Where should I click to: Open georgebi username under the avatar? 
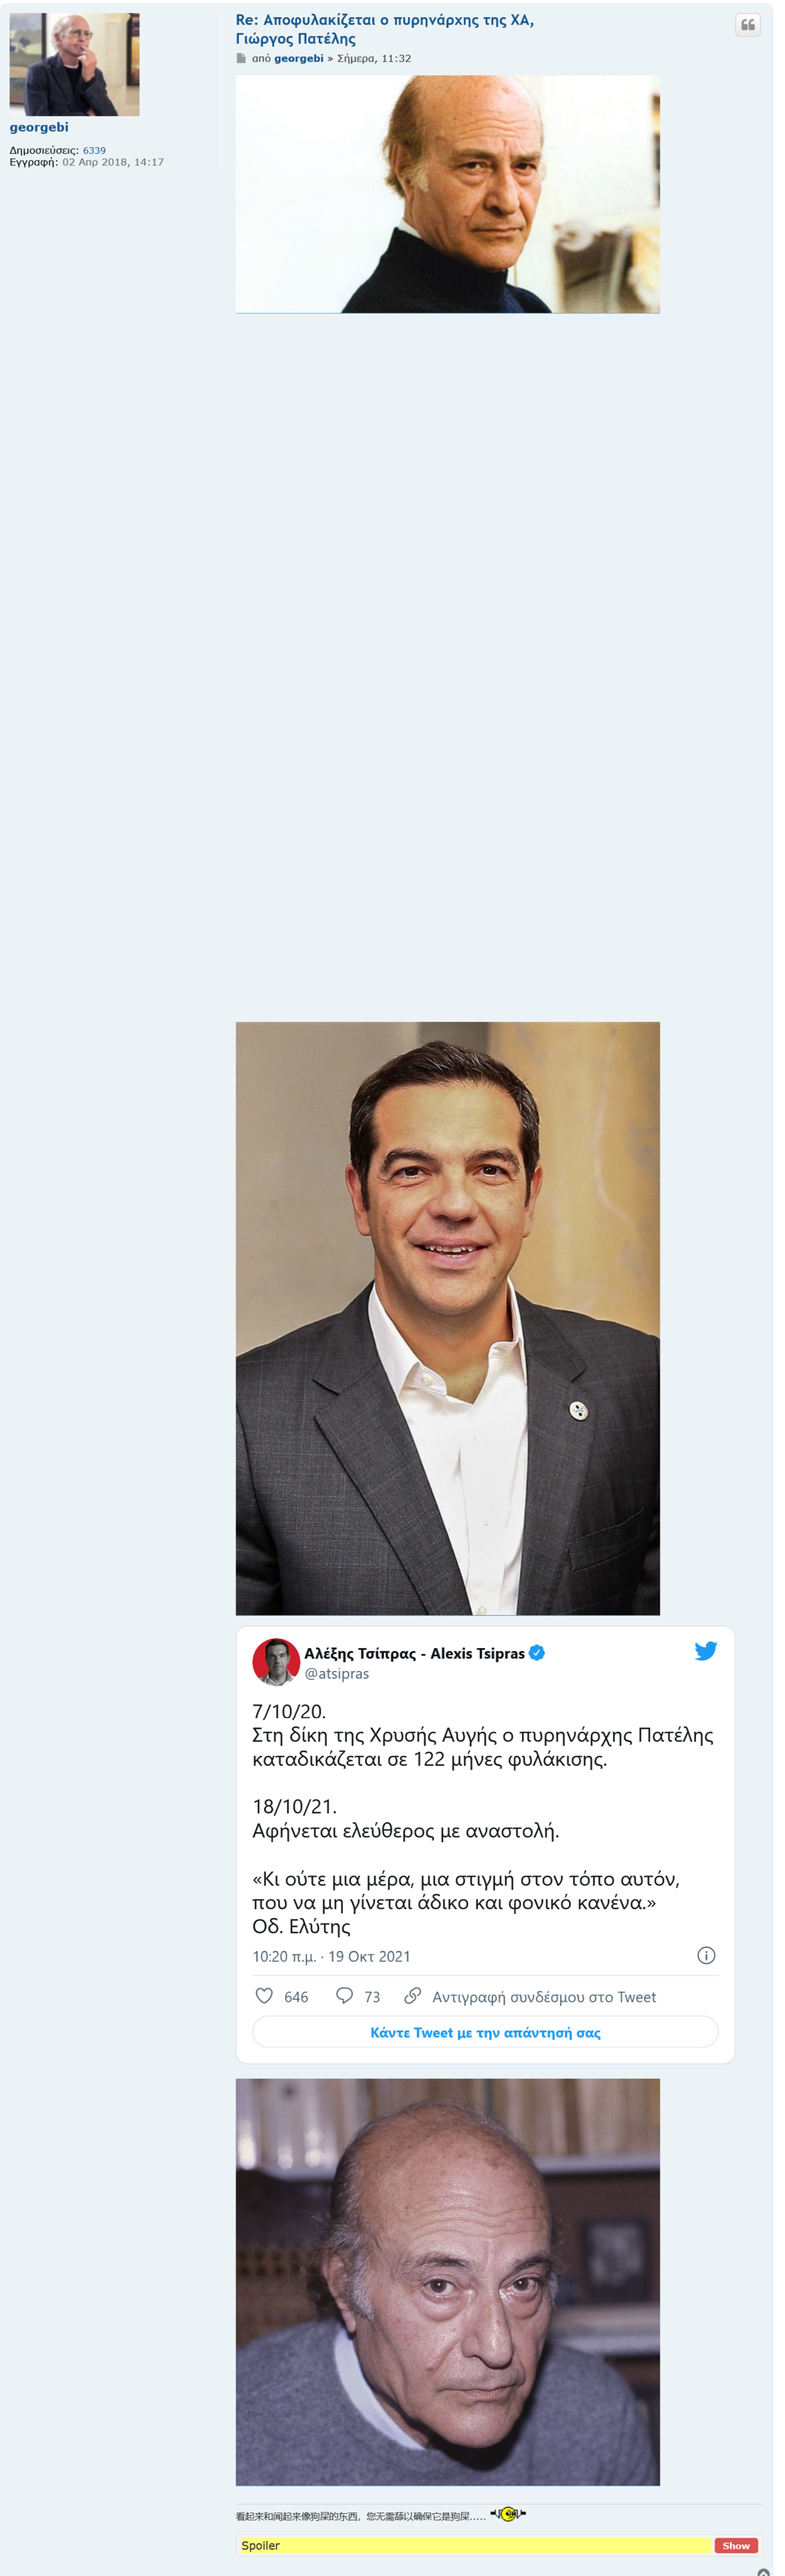(x=39, y=127)
